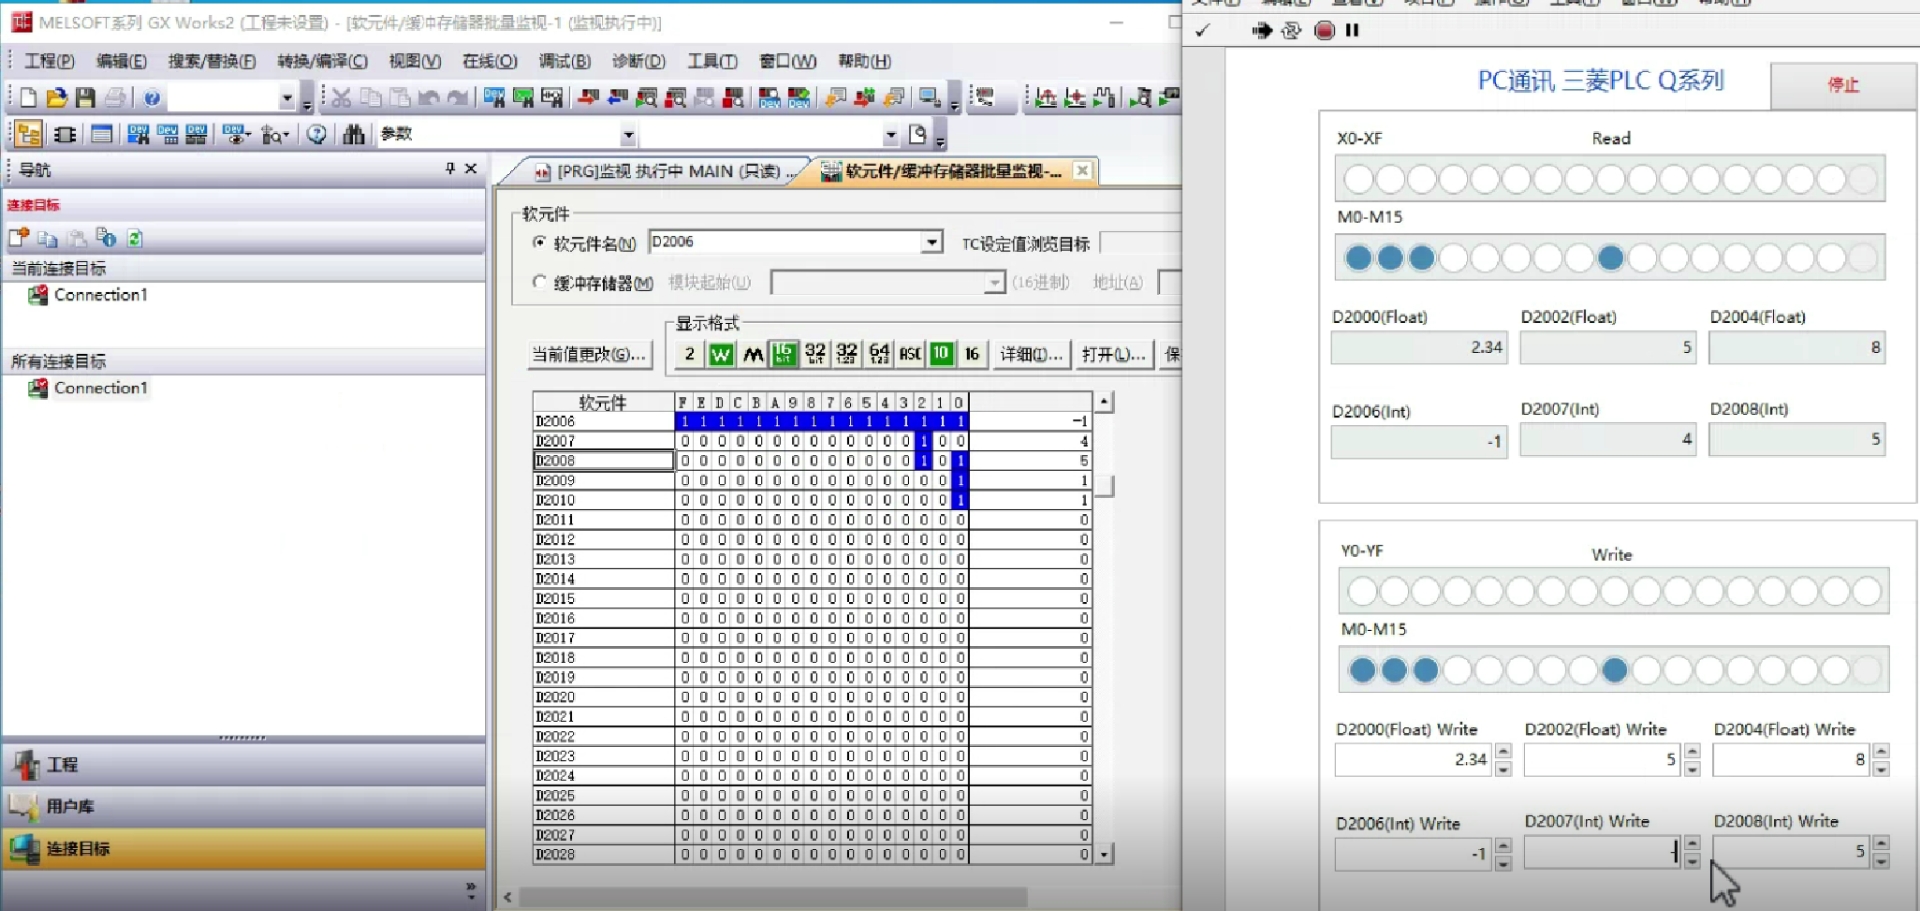Increment D2004(Float) Write spinner up
The image size is (1920, 911).
(1881, 751)
